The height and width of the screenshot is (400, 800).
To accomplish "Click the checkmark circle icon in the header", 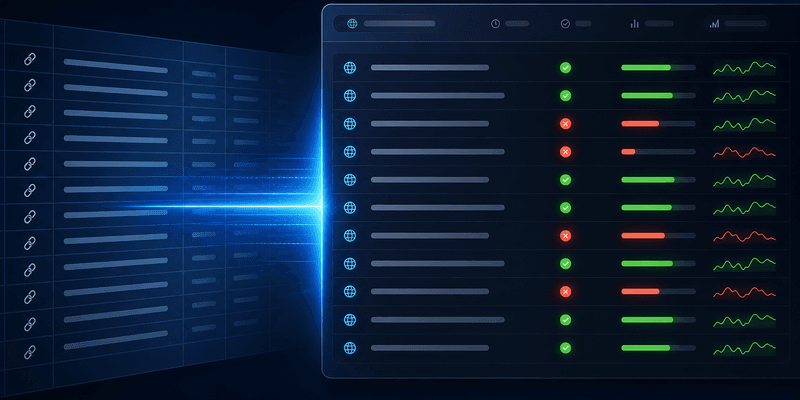I will click(565, 23).
